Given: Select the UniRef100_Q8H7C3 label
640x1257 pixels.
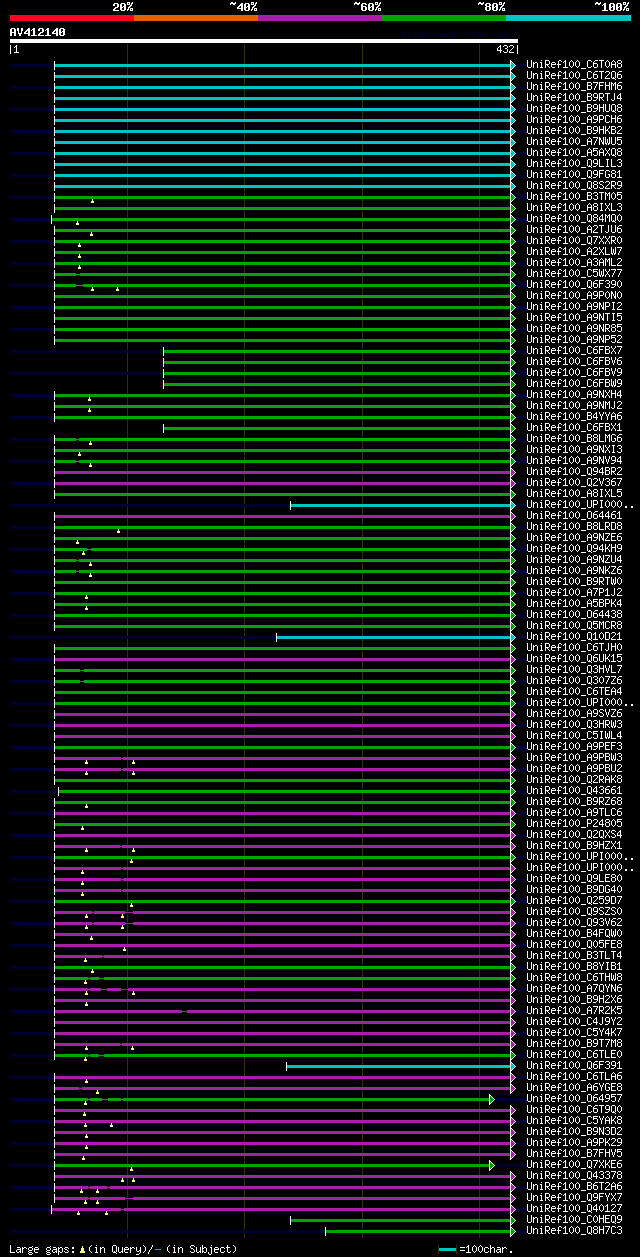Looking at the screenshot, I should (x=574, y=1230).
